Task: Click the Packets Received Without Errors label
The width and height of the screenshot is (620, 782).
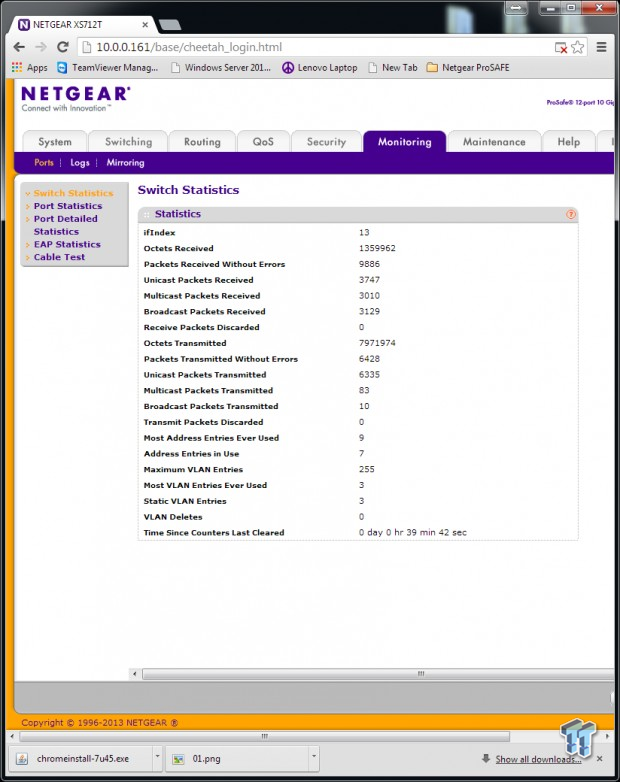Action: 214,264
